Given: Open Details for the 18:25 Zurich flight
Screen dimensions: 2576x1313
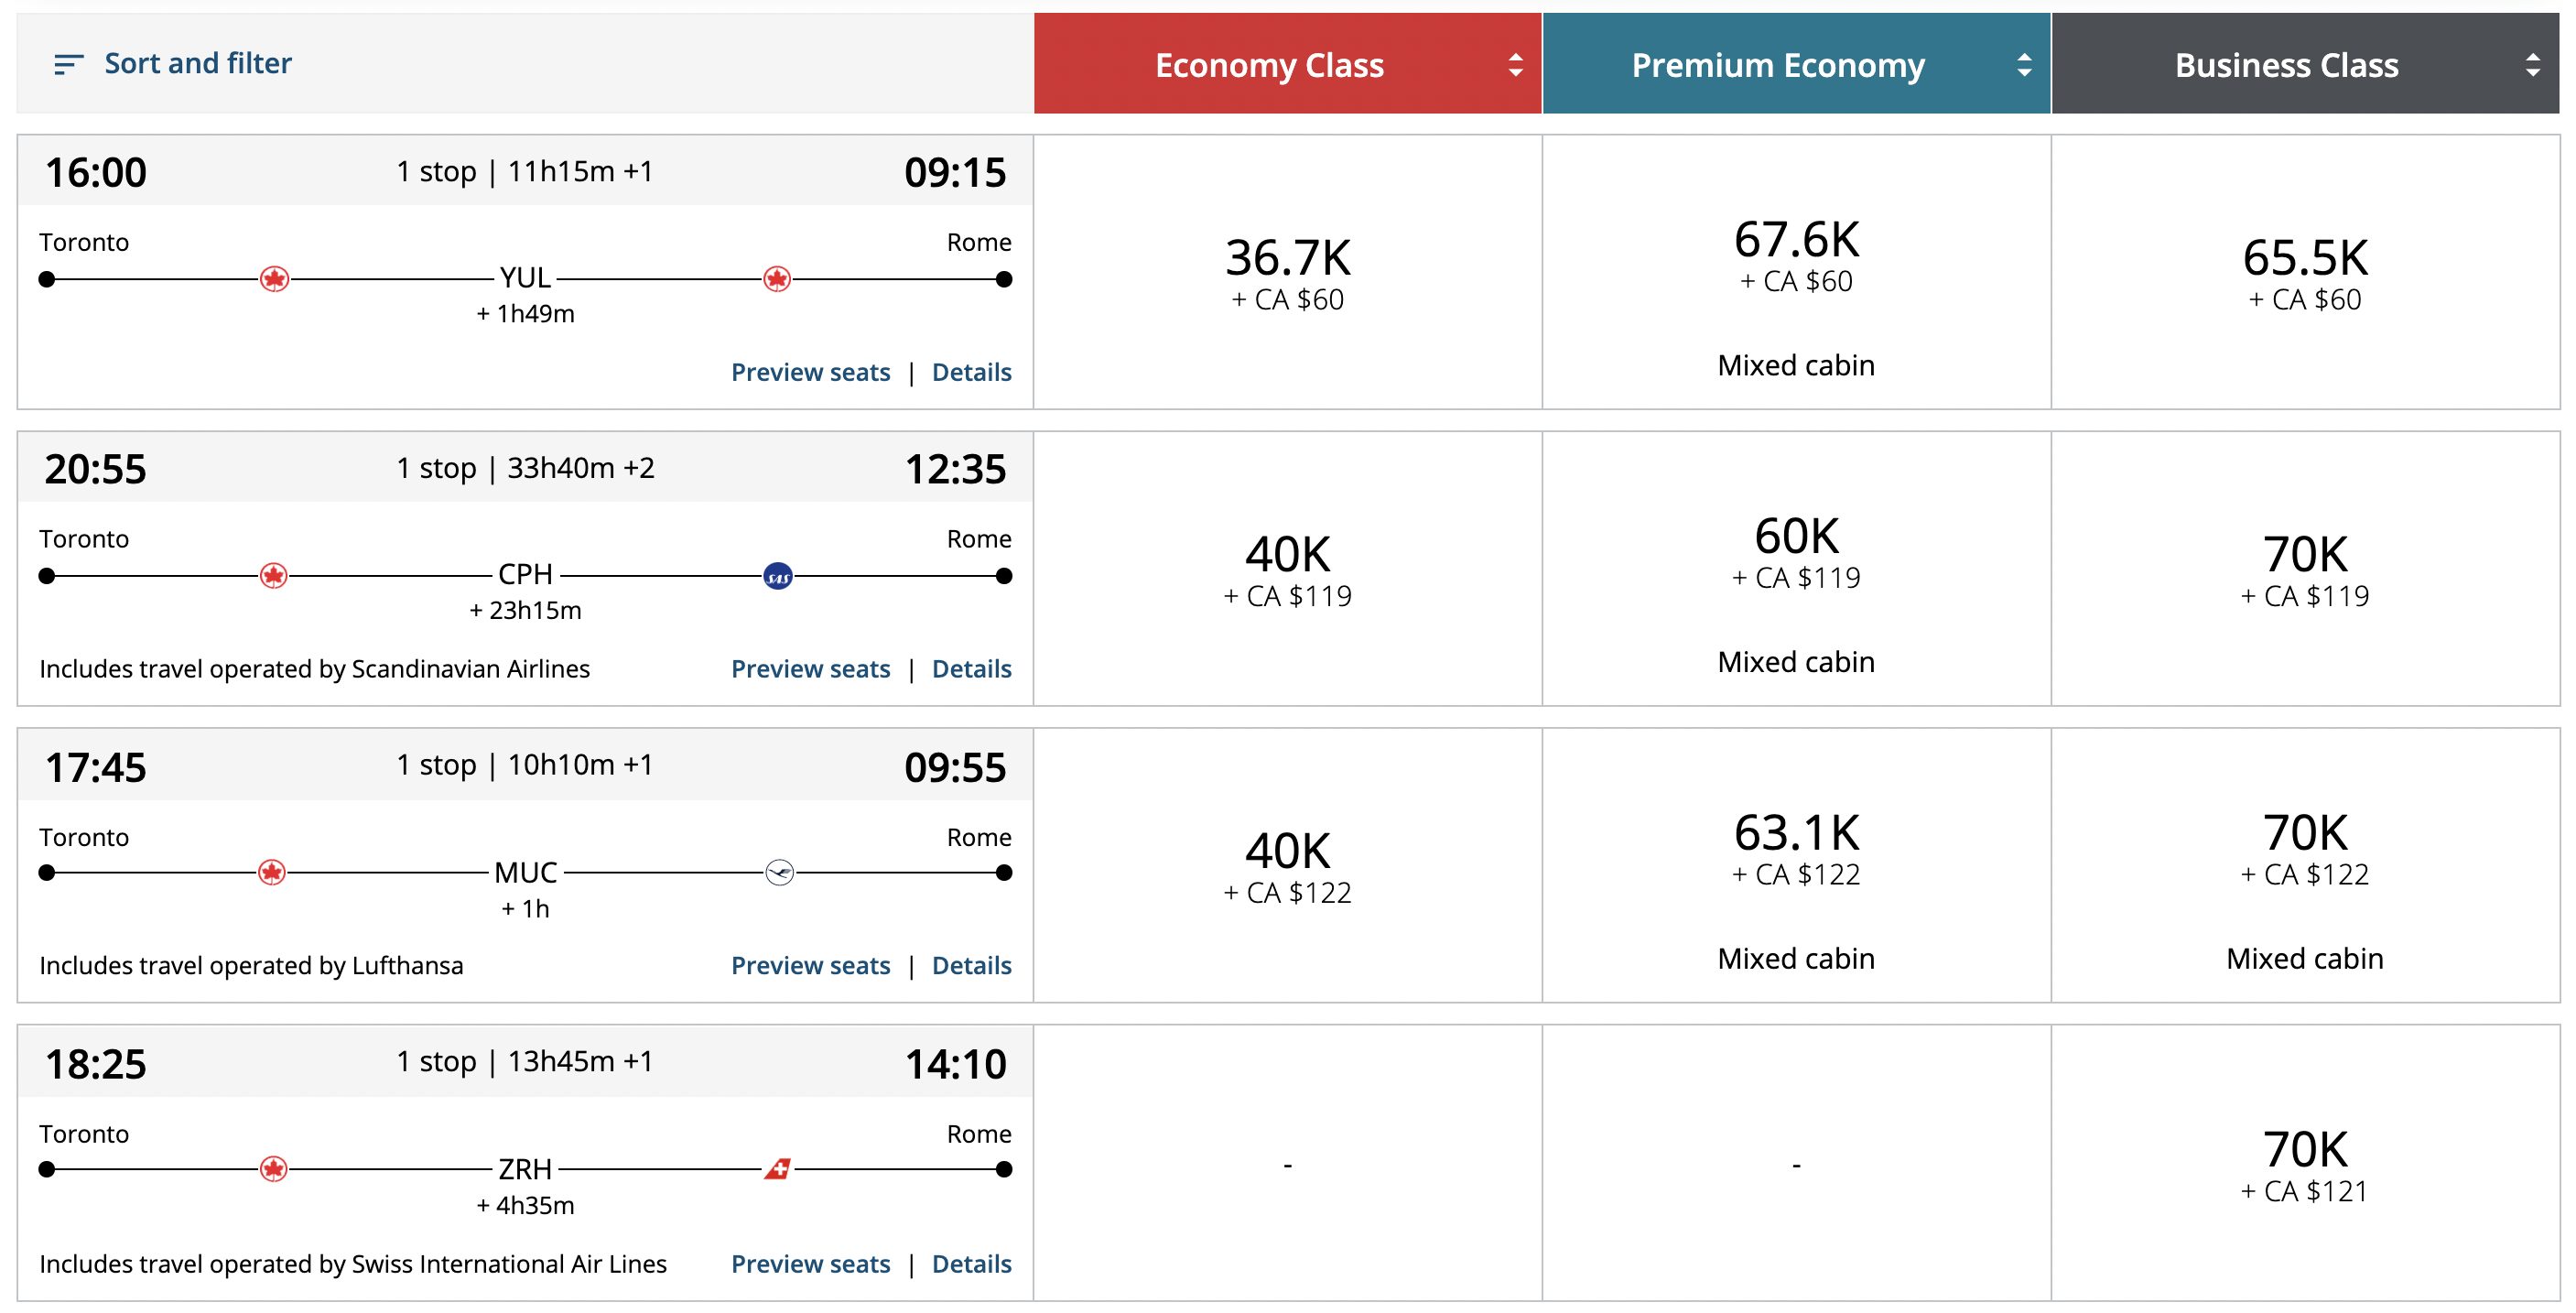Looking at the screenshot, I should pos(971,1263).
